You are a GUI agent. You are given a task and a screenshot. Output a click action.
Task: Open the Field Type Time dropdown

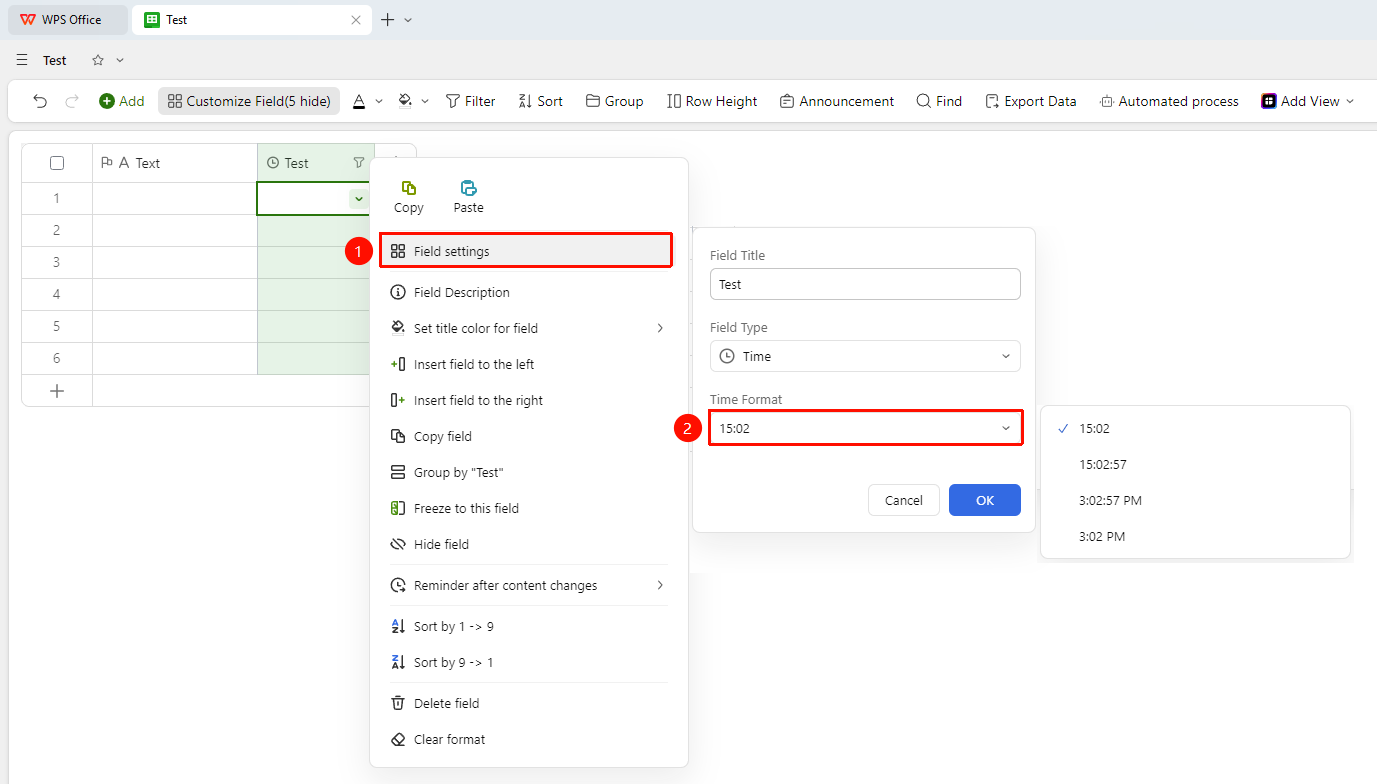point(865,356)
